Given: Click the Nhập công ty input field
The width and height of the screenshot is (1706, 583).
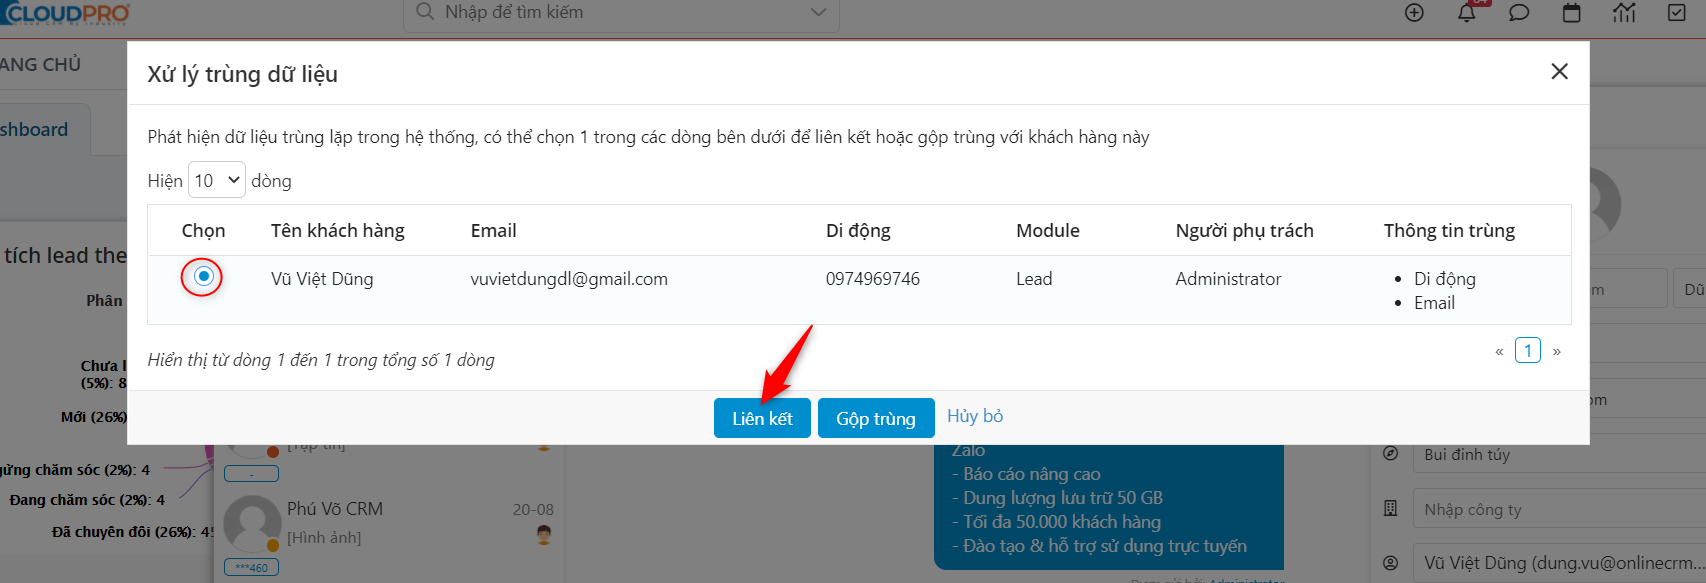Looking at the screenshot, I should tap(1558, 509).
